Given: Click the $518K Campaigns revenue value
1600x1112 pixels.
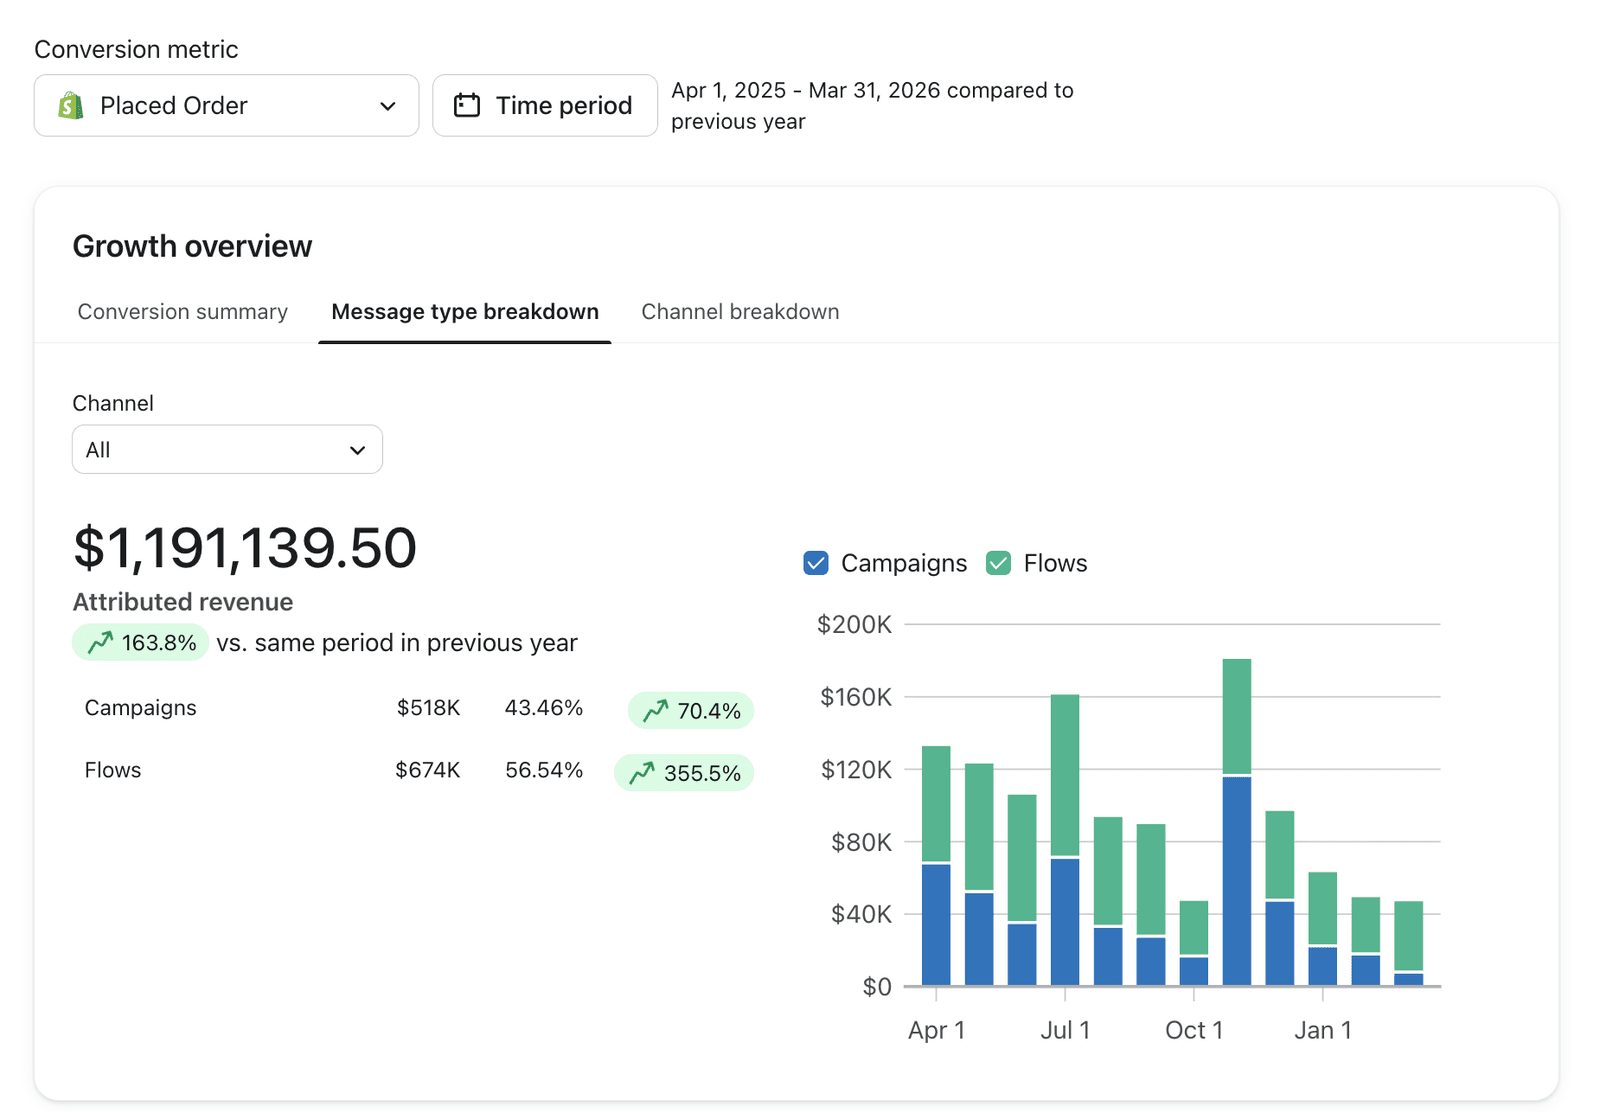Looking at the screenshot, I should 429,708.
